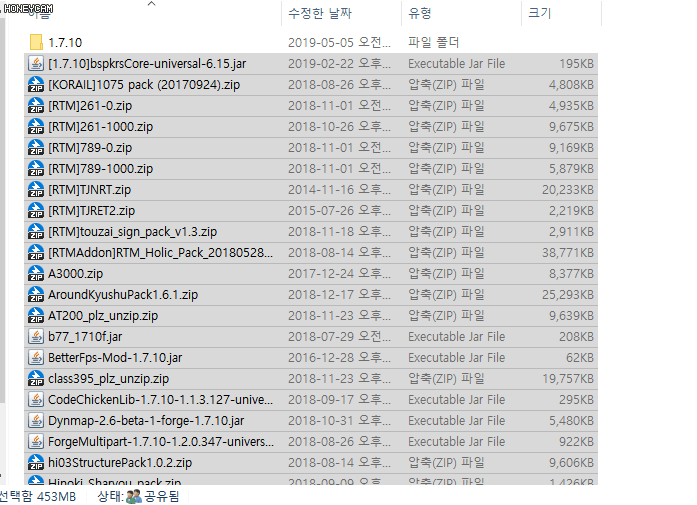
Task: Click the 20,233KB size cell
Action: coord(568,190)
